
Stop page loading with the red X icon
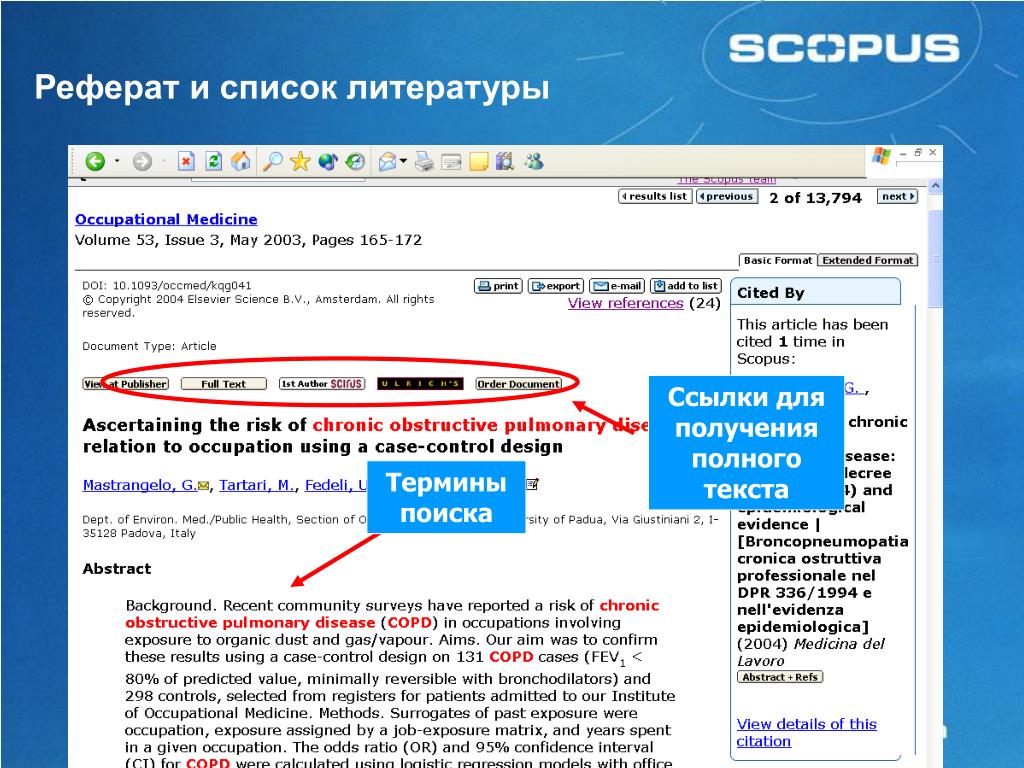[x=186, y=161]
